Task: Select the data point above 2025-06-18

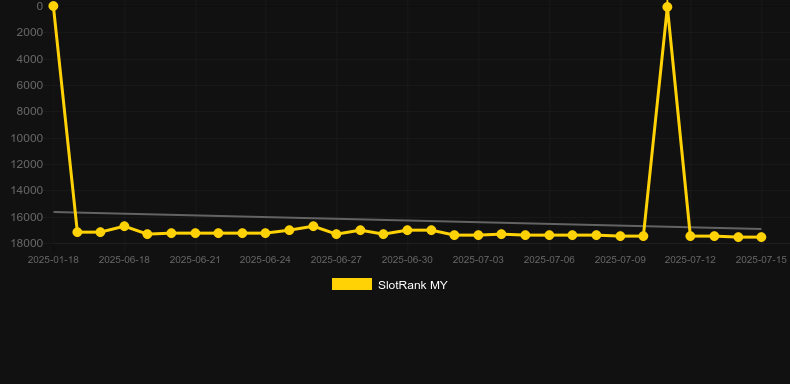Action: coord(124,227)
